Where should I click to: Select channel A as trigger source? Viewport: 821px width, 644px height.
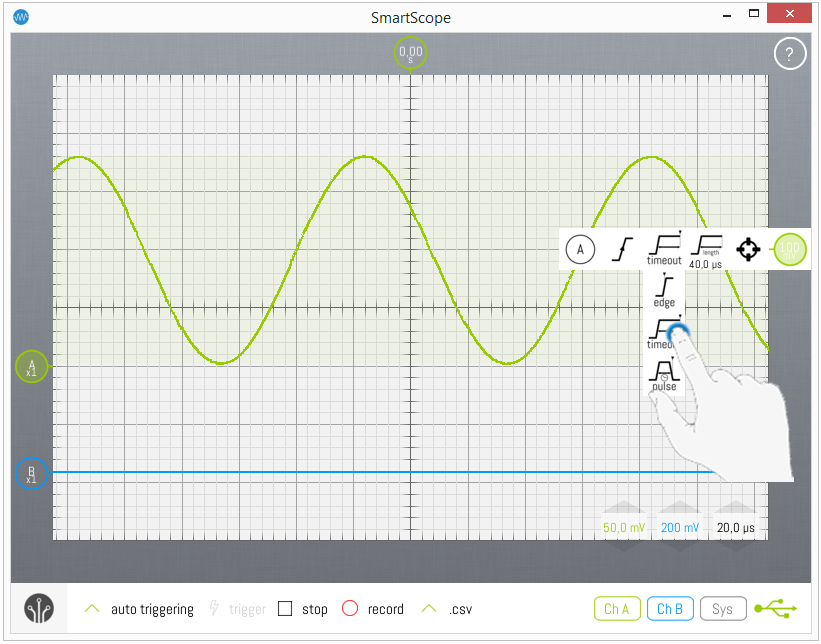[x=580, y=248]
